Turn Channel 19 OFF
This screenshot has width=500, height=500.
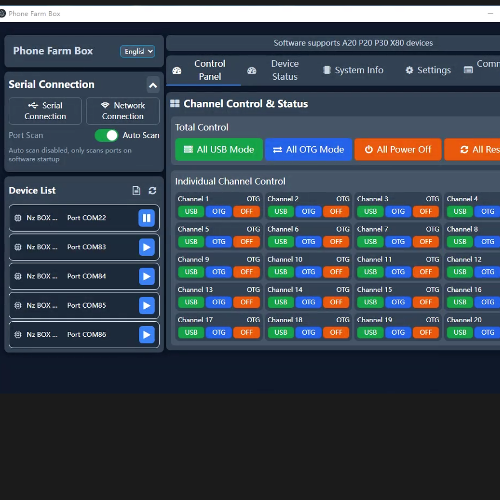coord(426,333)
